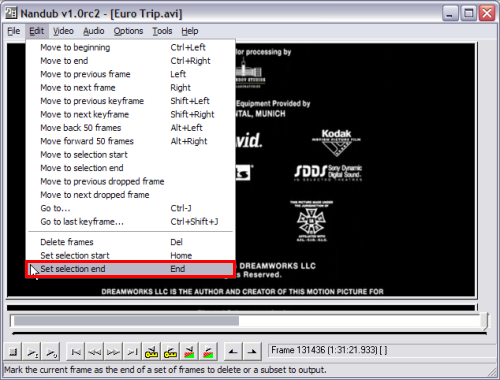Step backward with the rewind arrows icon
This screenshot has width=500, height=380.
[x=95, y=352]
